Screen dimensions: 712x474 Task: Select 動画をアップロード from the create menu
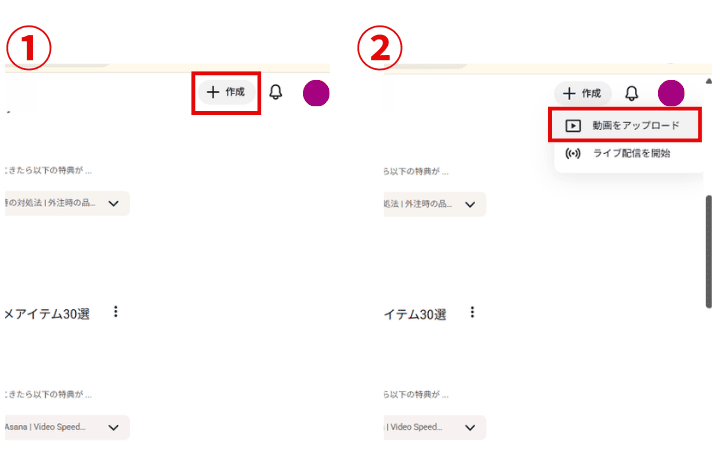pyautogui.click(x=635, y=126)
